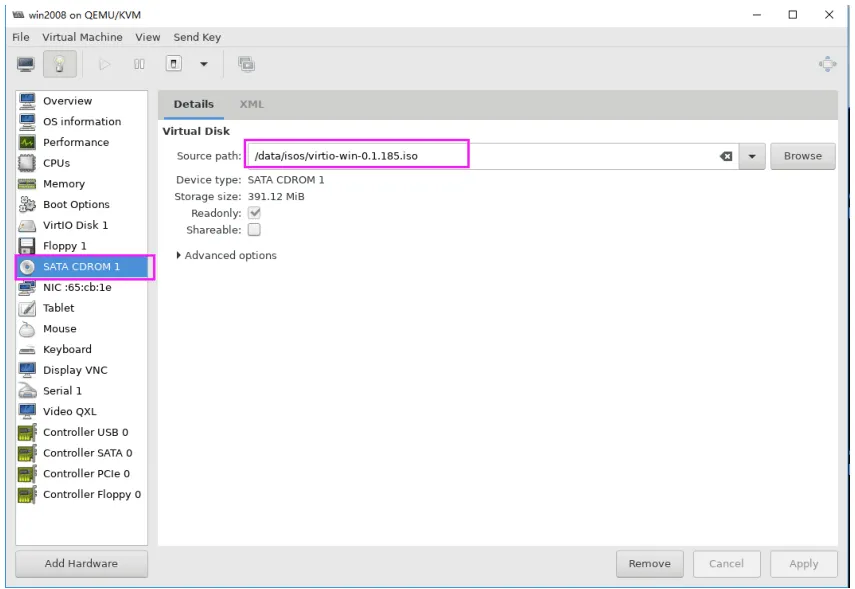Click the fullscreen icon at toolbar right
Viewport: 855px width, 589px height.
[827, 64]
